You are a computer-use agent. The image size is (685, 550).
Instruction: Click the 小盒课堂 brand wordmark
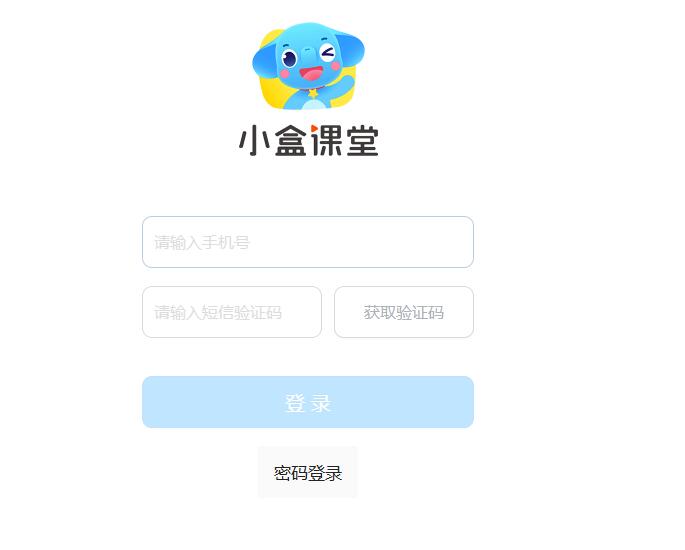click(308, 140)
